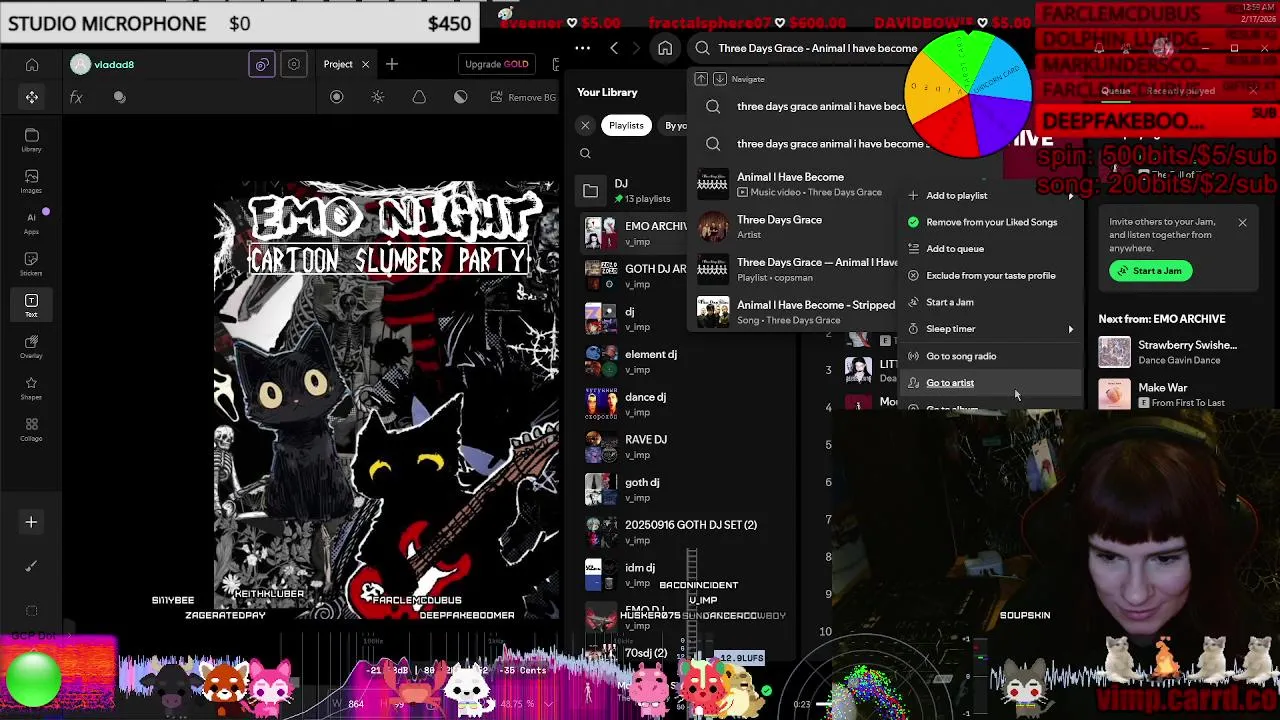Close the Project tab
1280x720 pixels.
(365, 65)
